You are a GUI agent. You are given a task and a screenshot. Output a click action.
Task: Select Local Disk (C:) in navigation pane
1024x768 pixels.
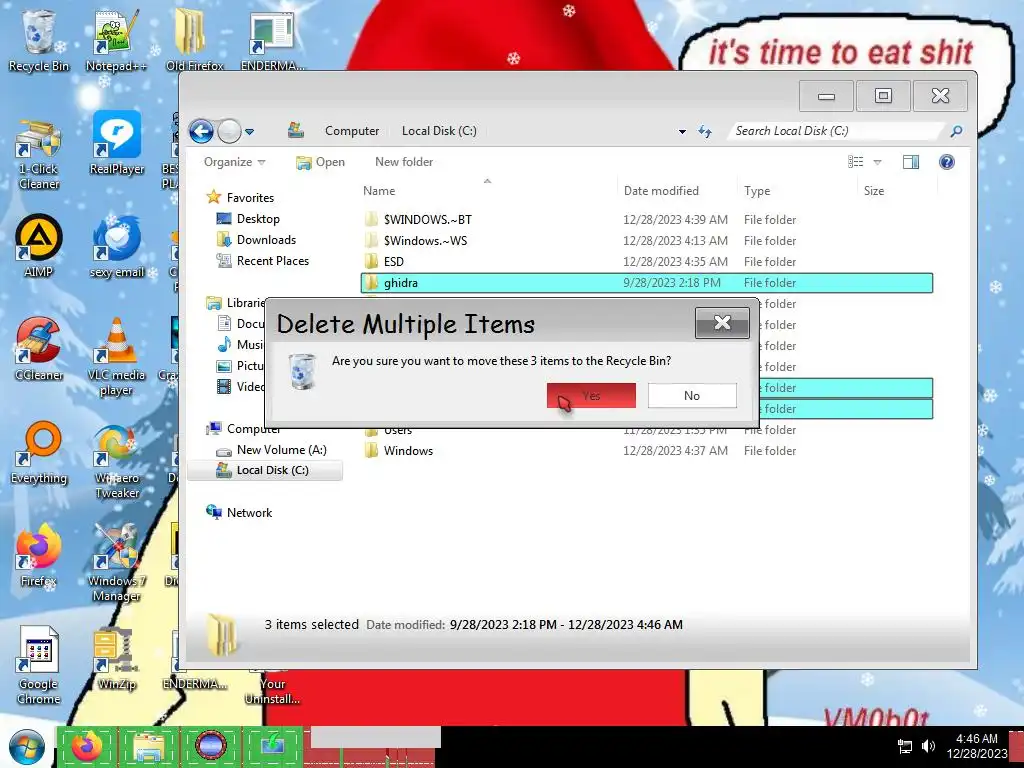(x=265, y=470)
